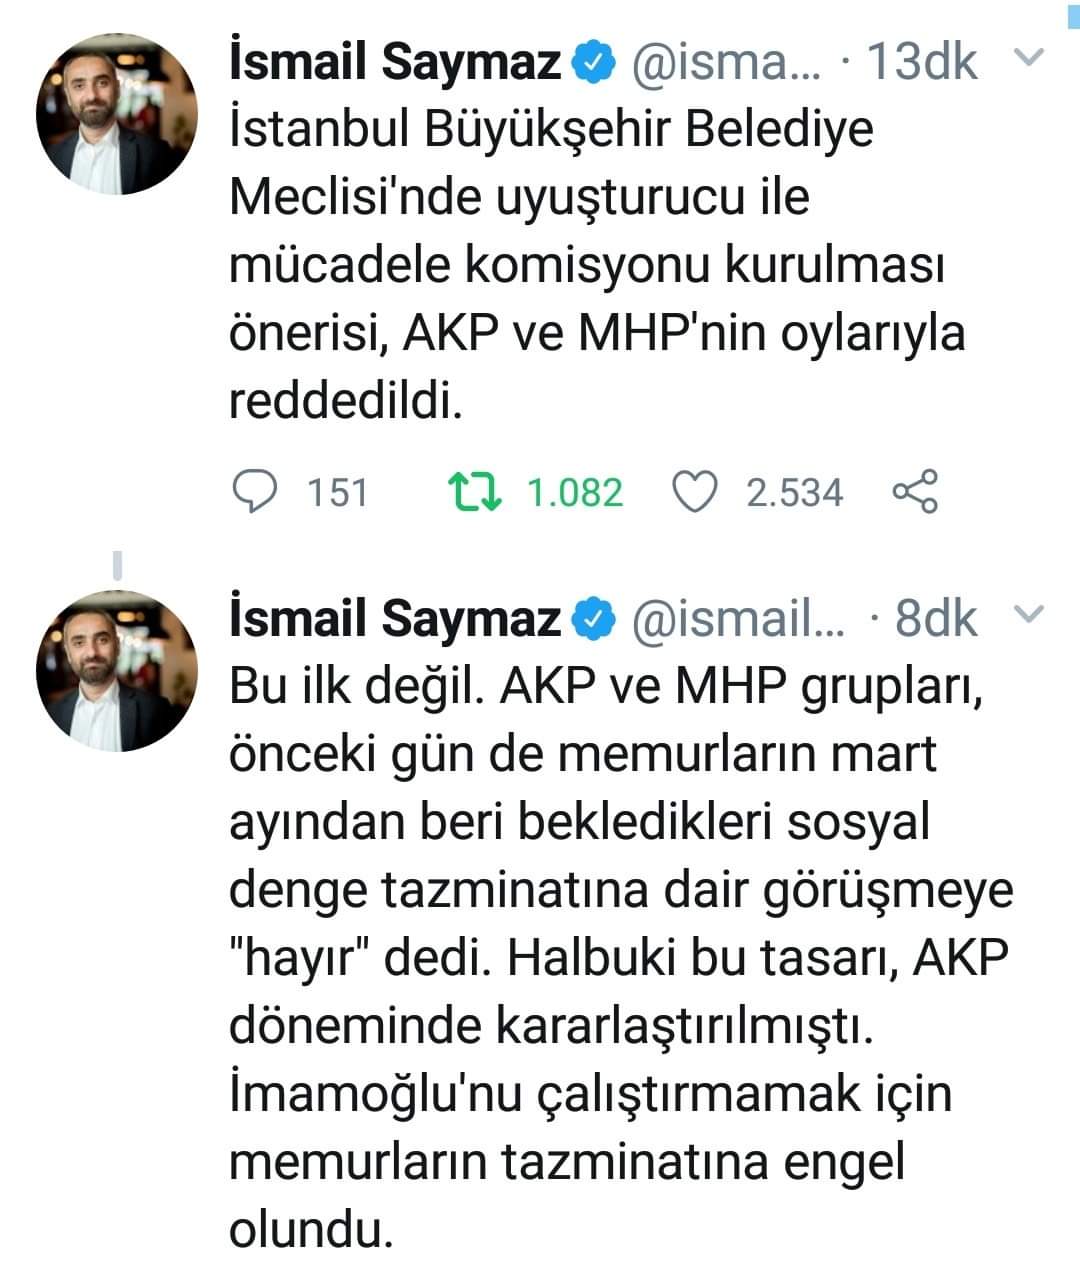
Task: Open the reply icon on the first tweet
Action: 254,492
